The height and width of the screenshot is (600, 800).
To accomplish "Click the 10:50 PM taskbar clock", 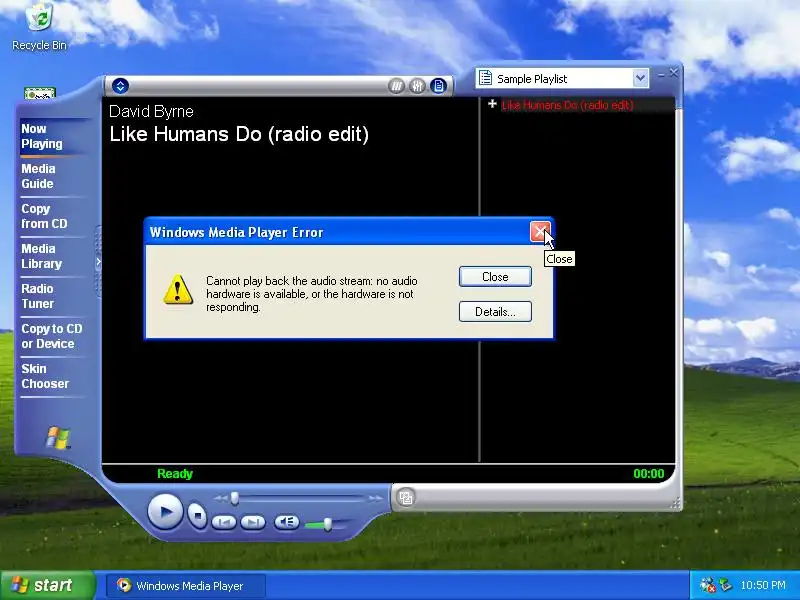I will pyautogui.click(x=763, y=585).
